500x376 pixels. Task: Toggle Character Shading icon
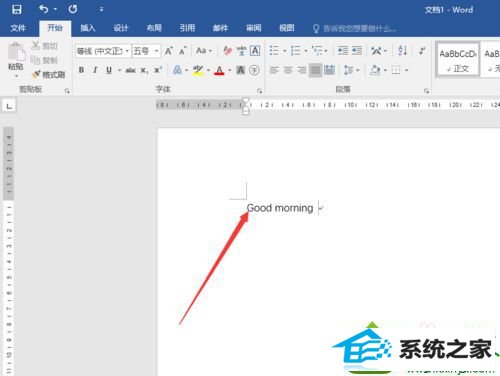pyautogui.click(x=240, y=70)
